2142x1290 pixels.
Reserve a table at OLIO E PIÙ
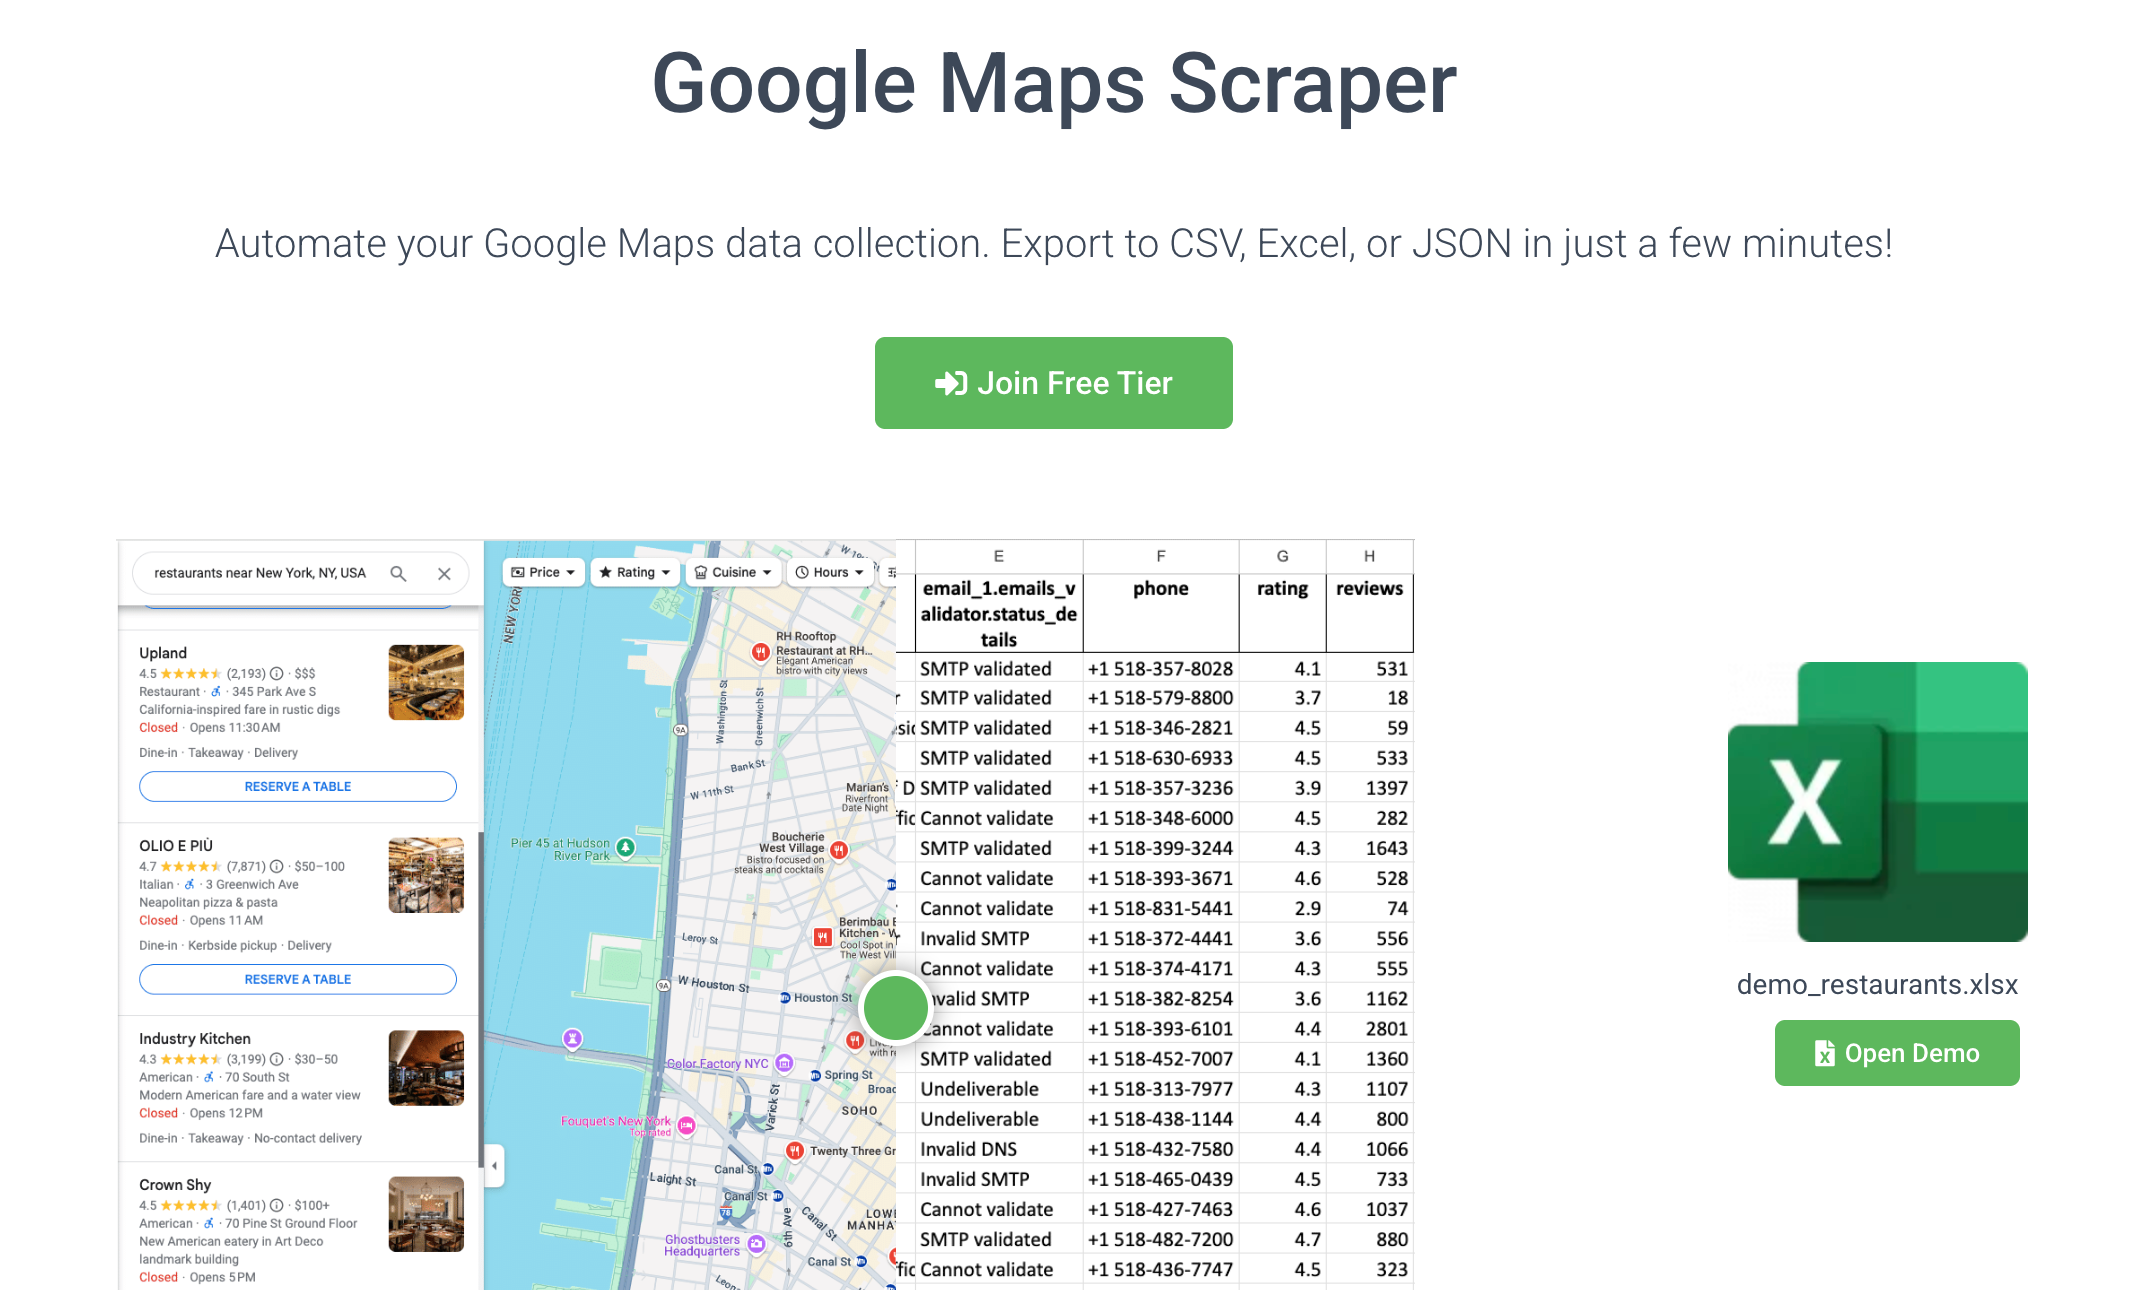[298, 980]
